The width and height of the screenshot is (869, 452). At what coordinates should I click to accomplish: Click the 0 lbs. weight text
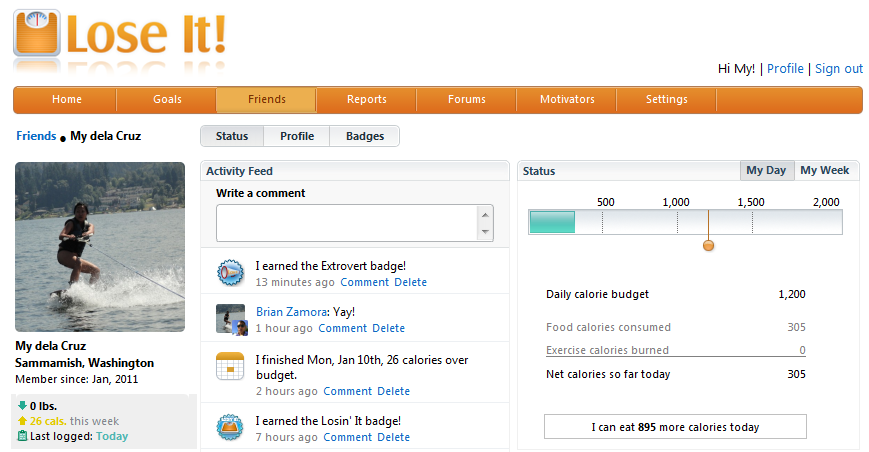(x=43, y=406)
